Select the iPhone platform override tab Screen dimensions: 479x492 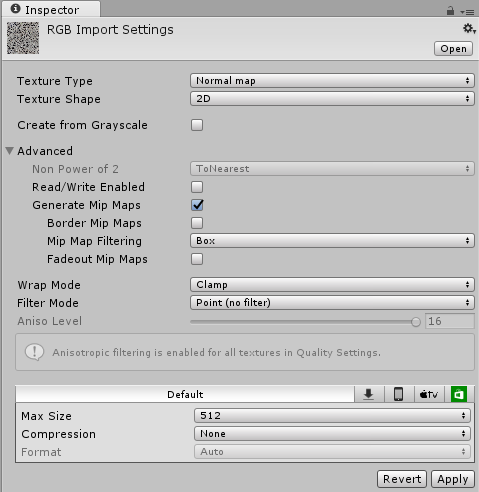399,394
